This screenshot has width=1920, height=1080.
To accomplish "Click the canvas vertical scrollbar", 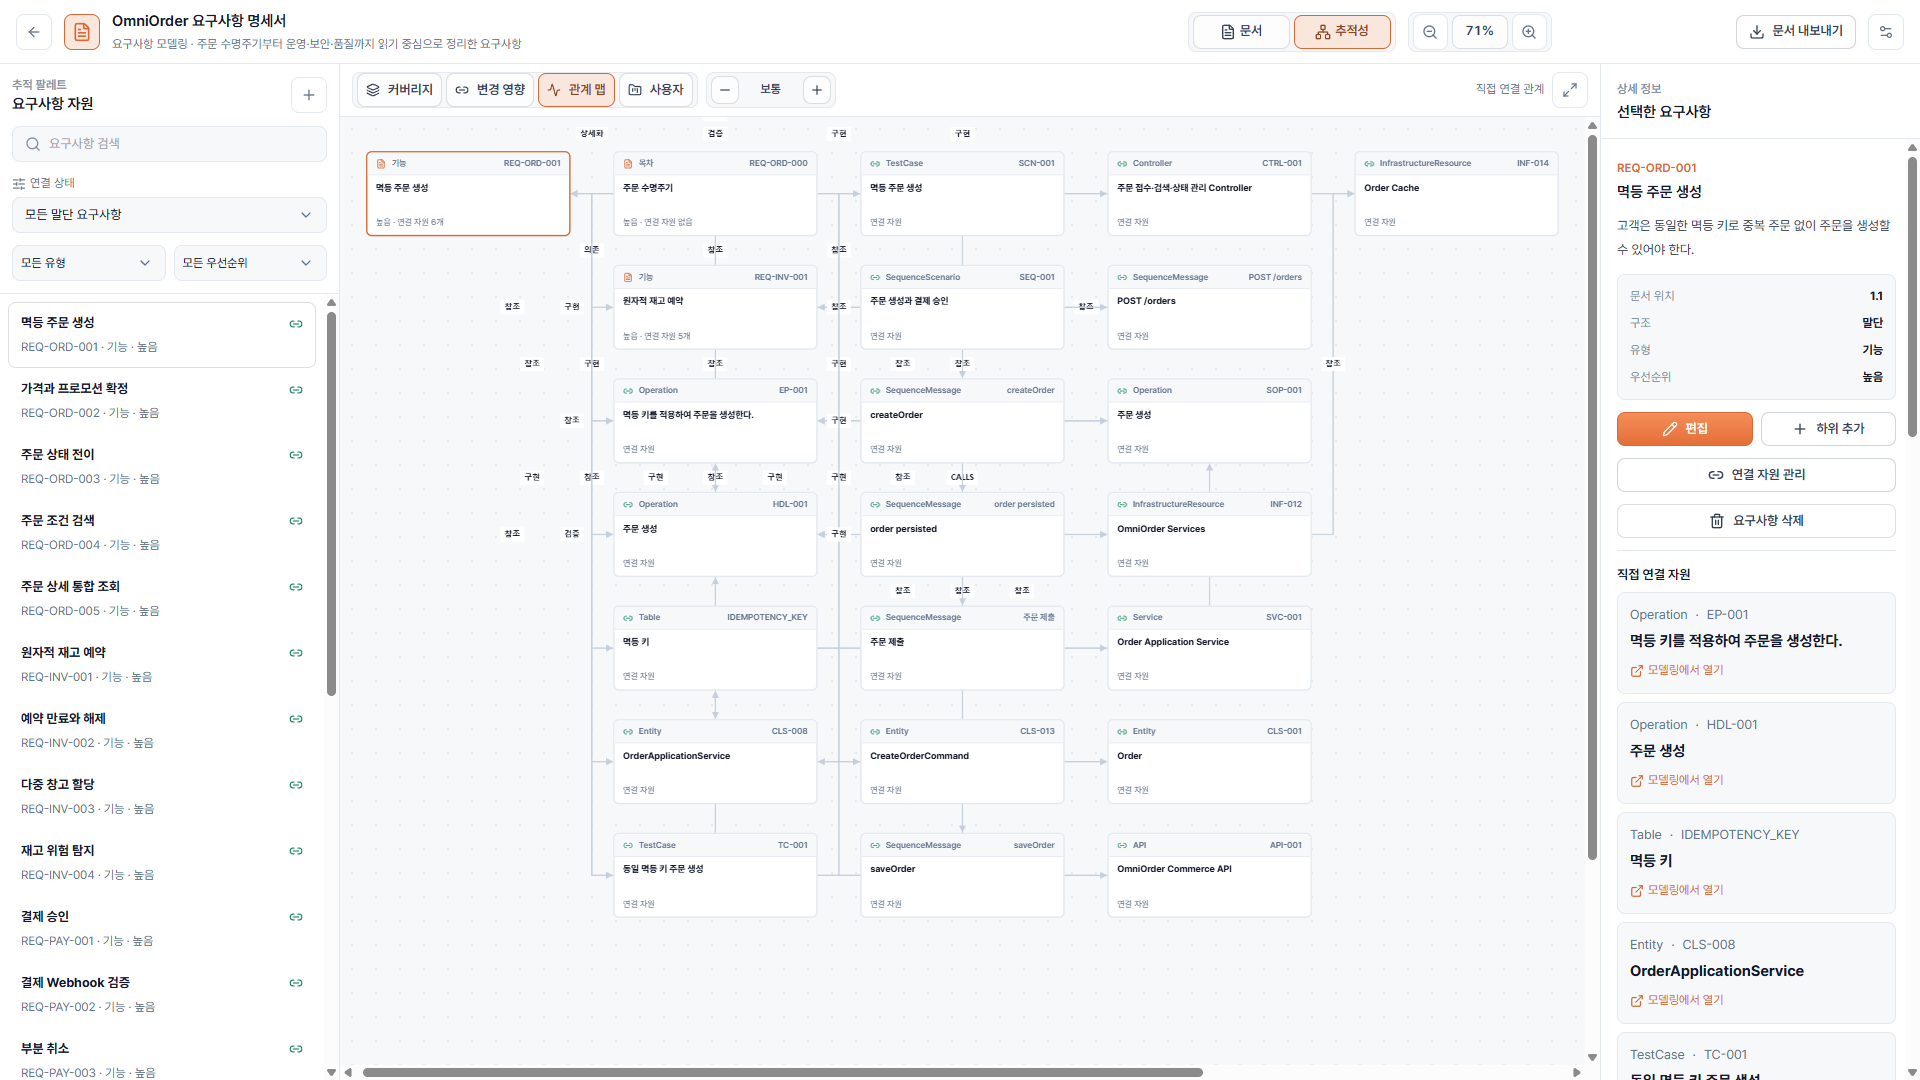I will [x=1592, y=497].
